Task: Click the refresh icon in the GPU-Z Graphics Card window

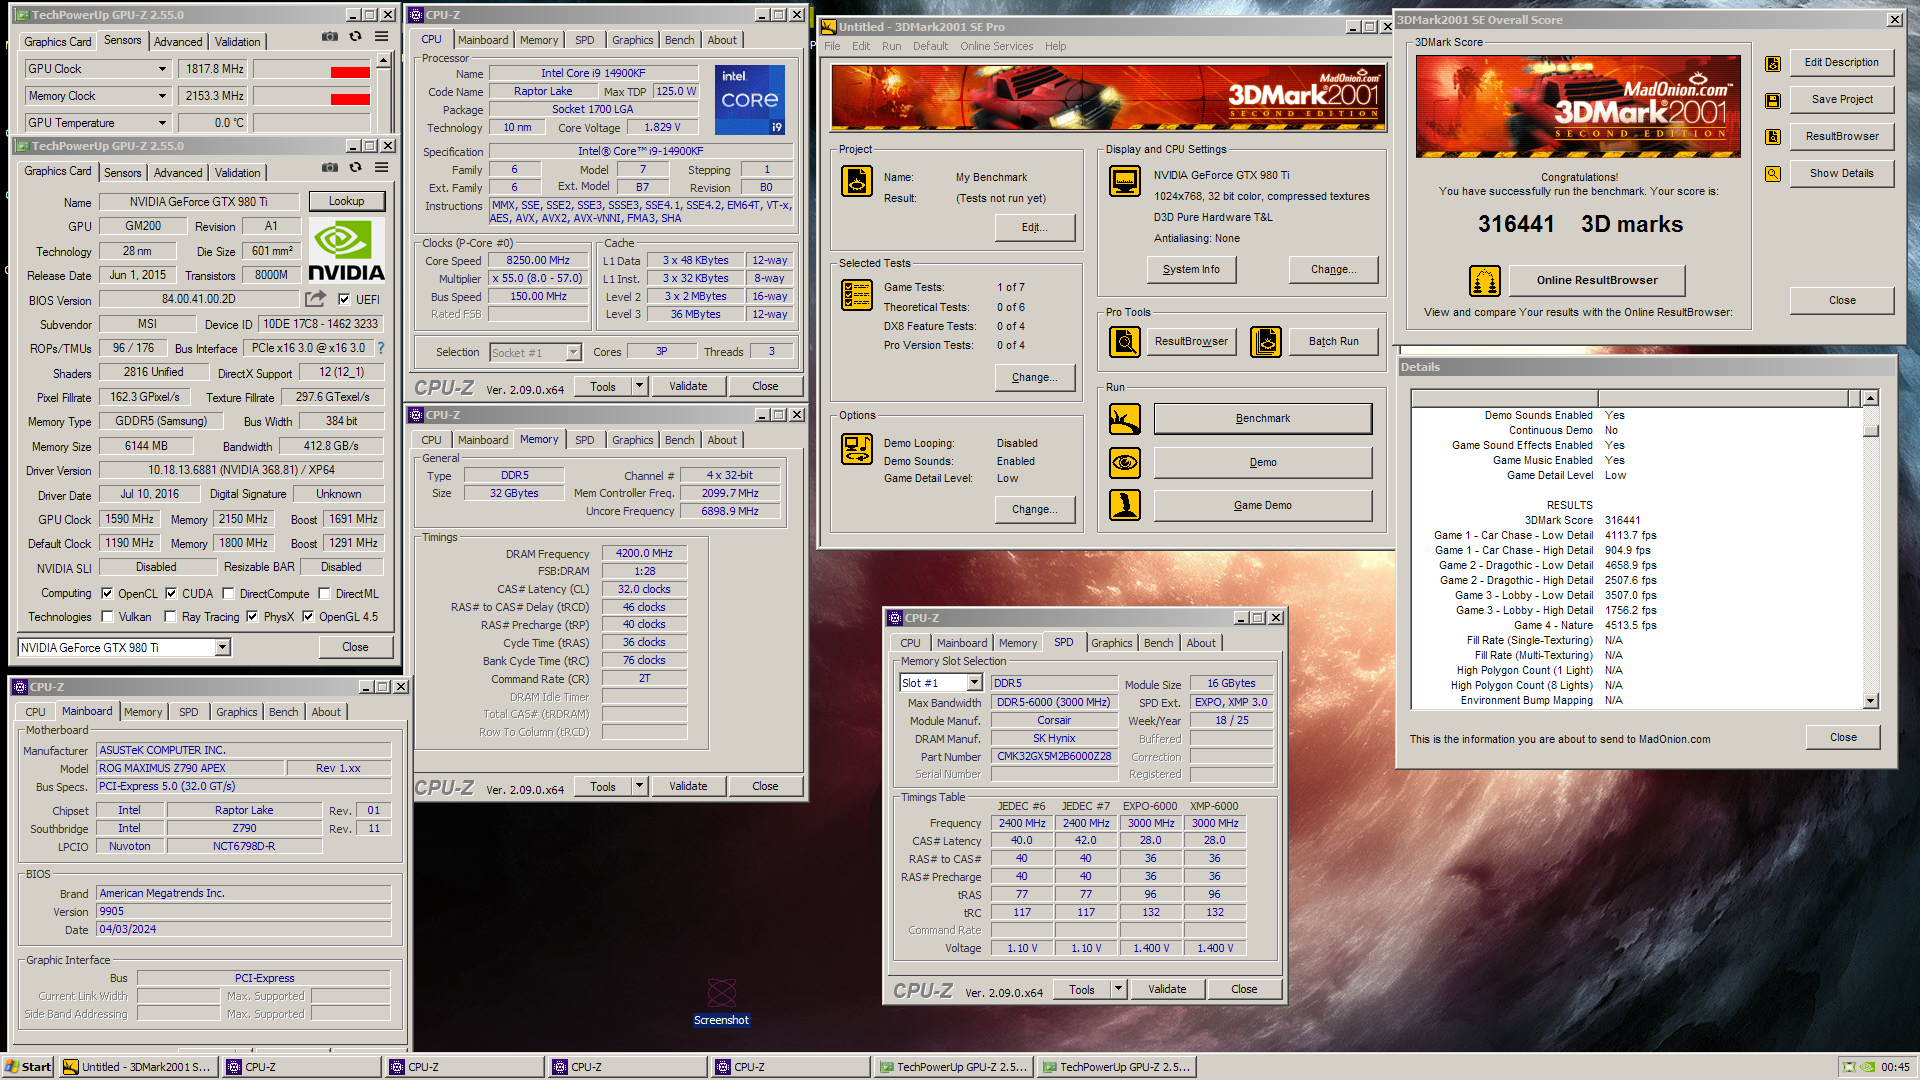Action: (355, 168)
